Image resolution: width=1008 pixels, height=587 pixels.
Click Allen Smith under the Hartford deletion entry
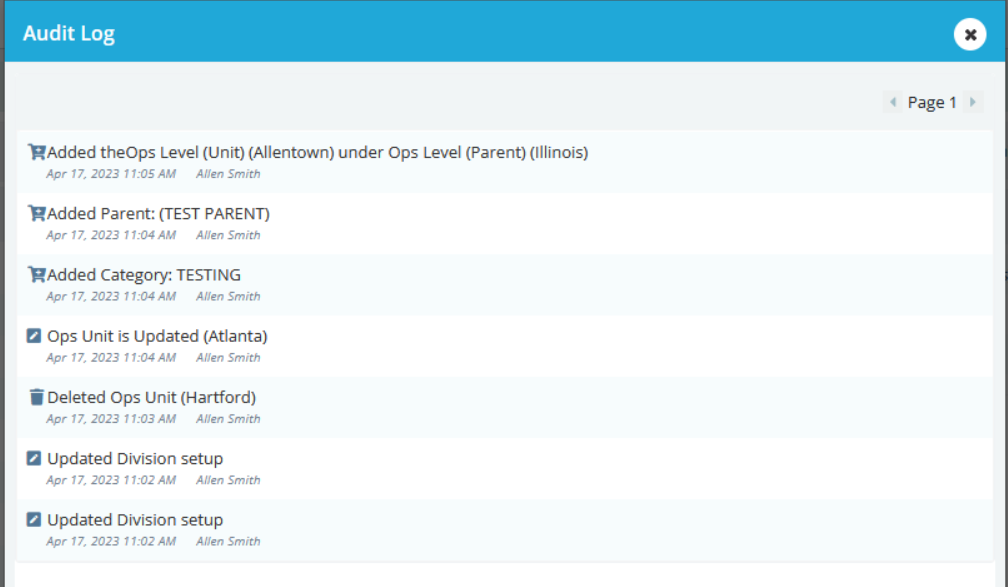point(228,419)
